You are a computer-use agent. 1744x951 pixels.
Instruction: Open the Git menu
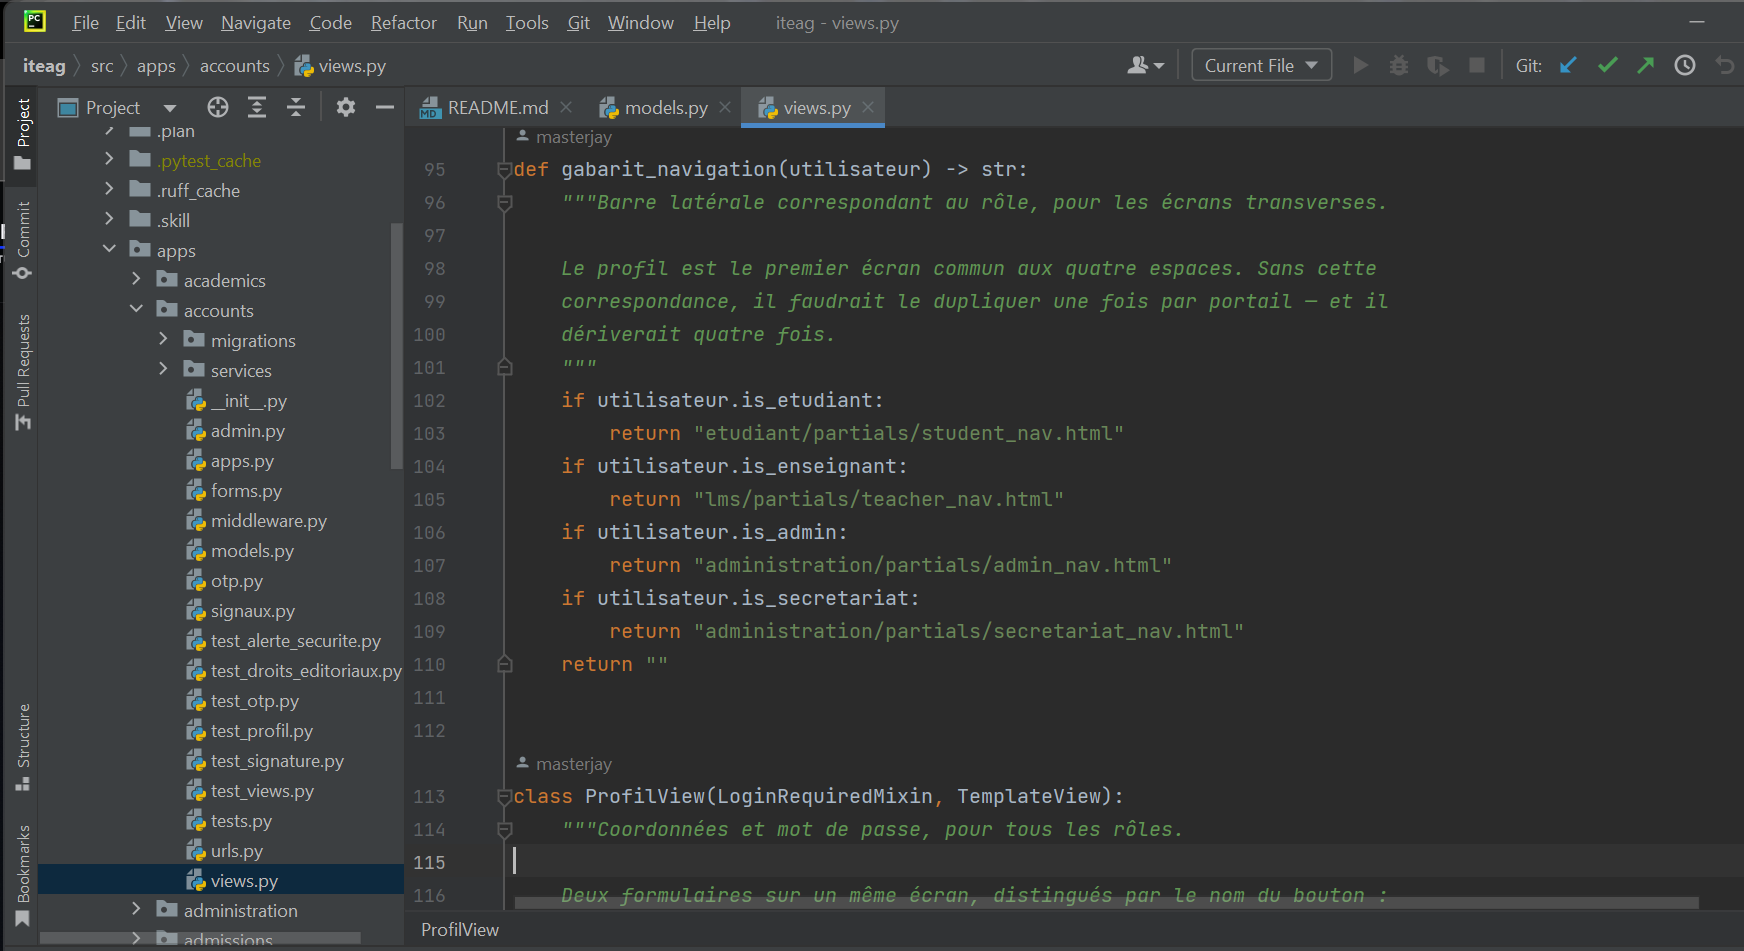click(578, 22)
